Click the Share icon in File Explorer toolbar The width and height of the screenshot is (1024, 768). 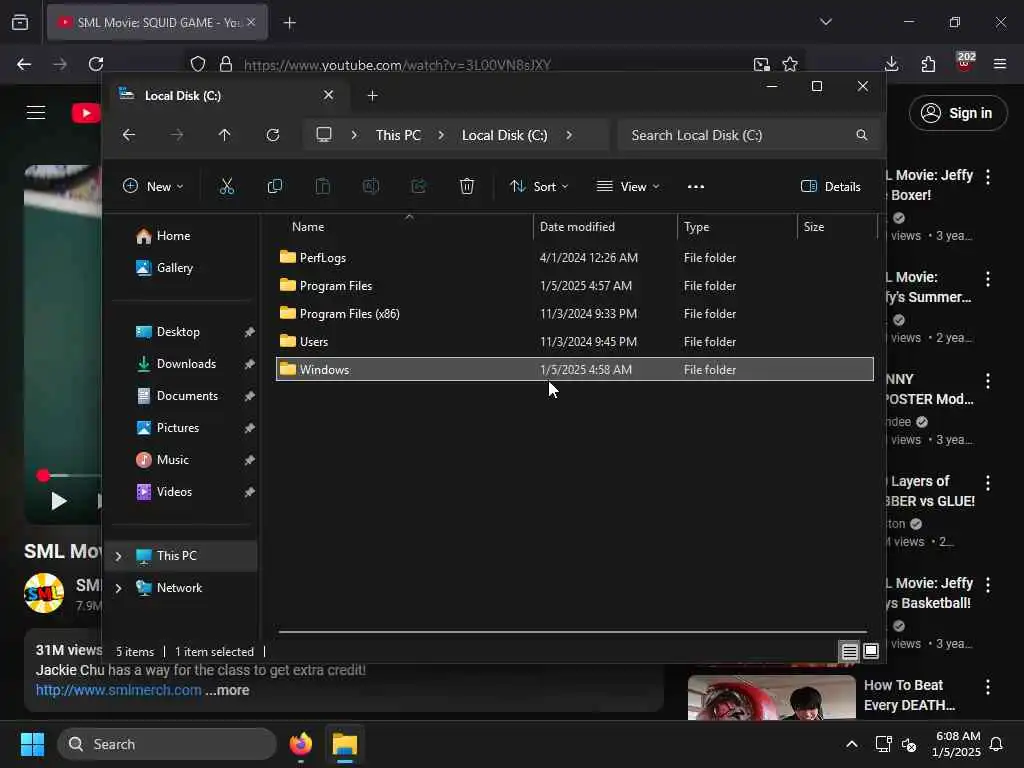point(419,187)
